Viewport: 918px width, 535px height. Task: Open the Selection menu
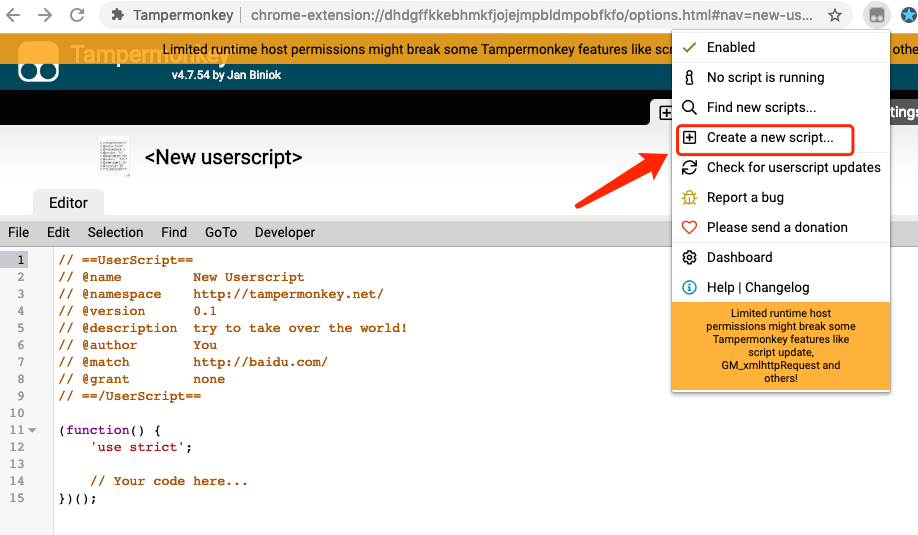click(x=115, y=232)
